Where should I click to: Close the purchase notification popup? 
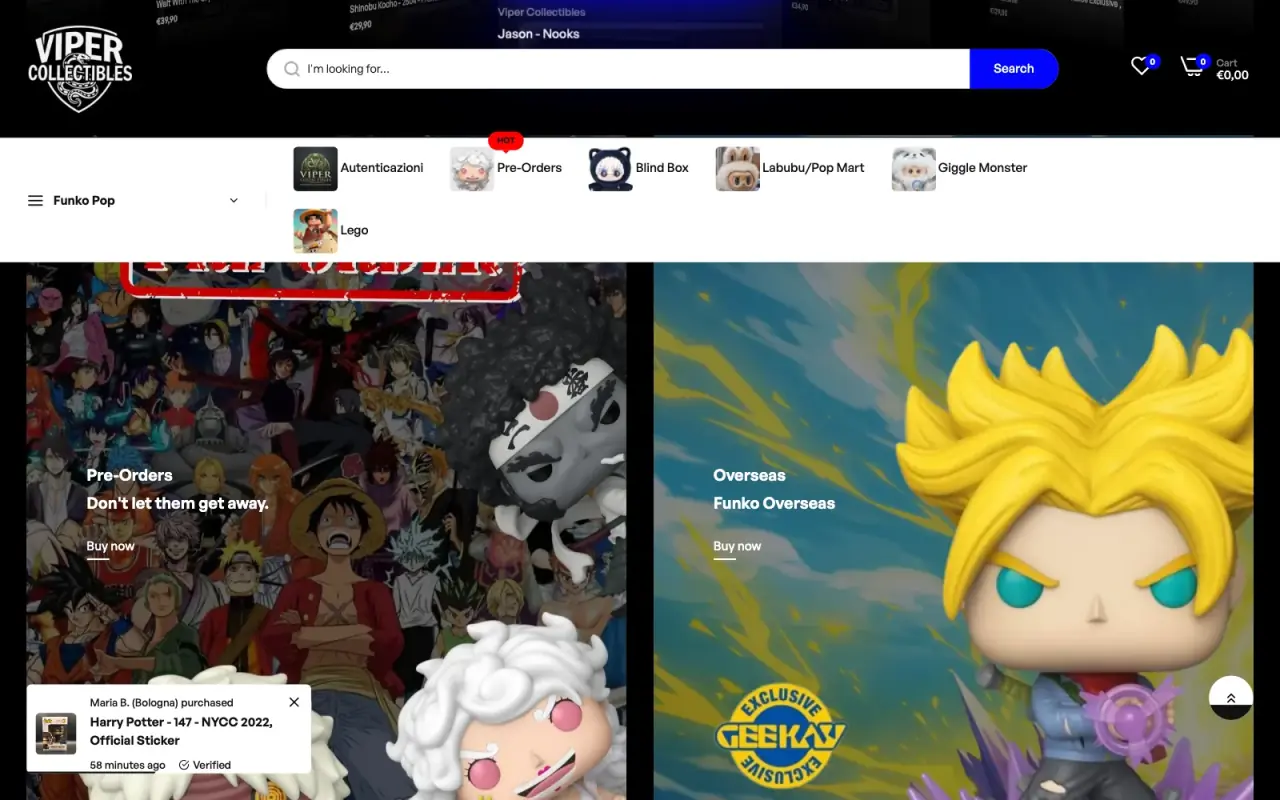point(294,702)
